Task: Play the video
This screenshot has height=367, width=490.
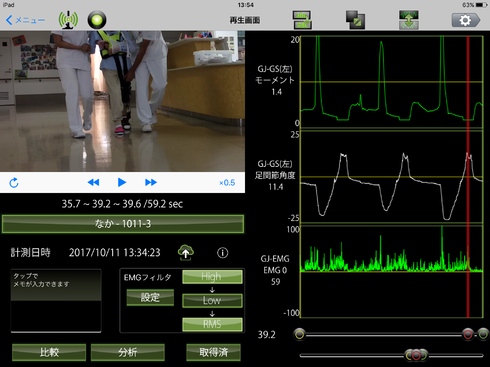Action: coord(122,182)
